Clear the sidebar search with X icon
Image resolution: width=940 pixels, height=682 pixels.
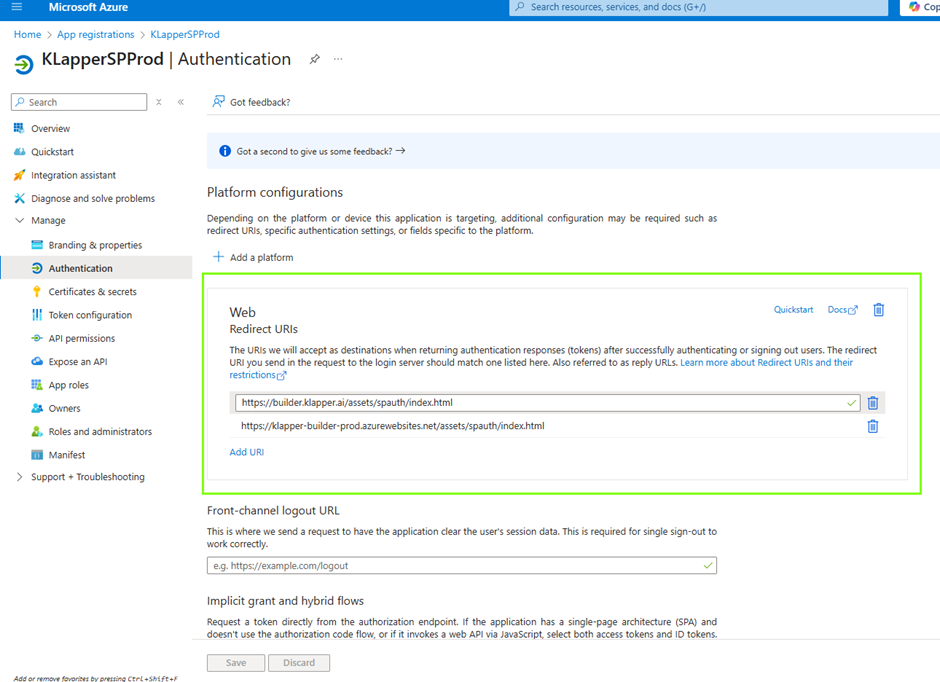point(159,102)
